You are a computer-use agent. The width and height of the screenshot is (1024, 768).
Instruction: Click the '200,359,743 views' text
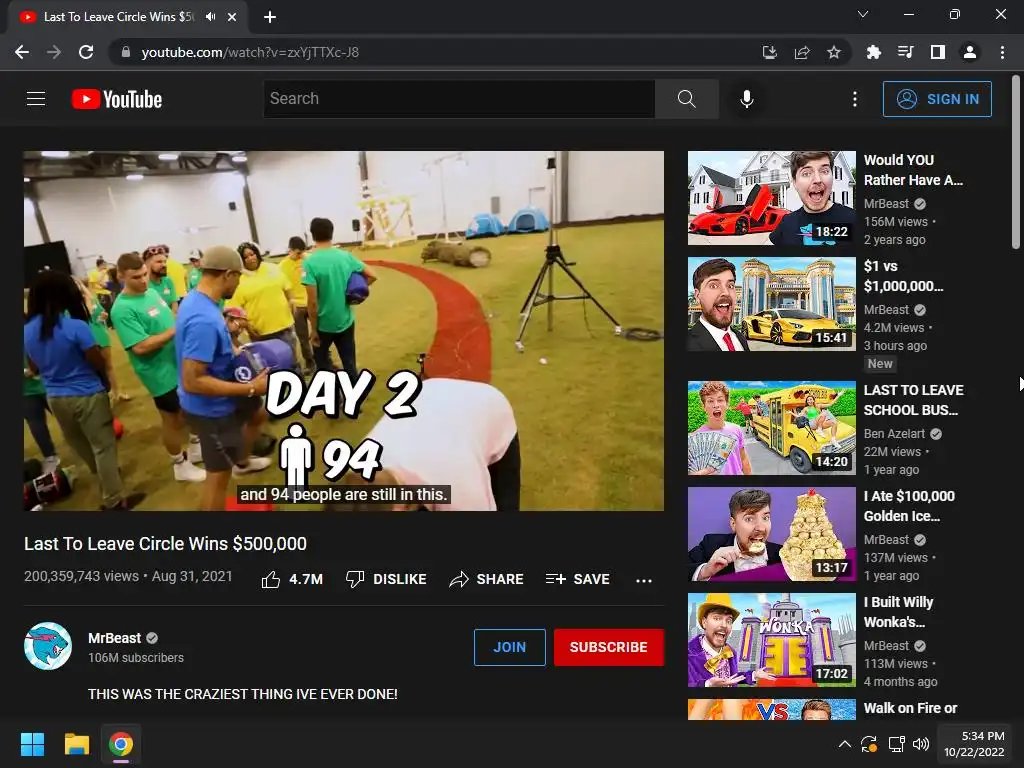click(x=82, y=576)
